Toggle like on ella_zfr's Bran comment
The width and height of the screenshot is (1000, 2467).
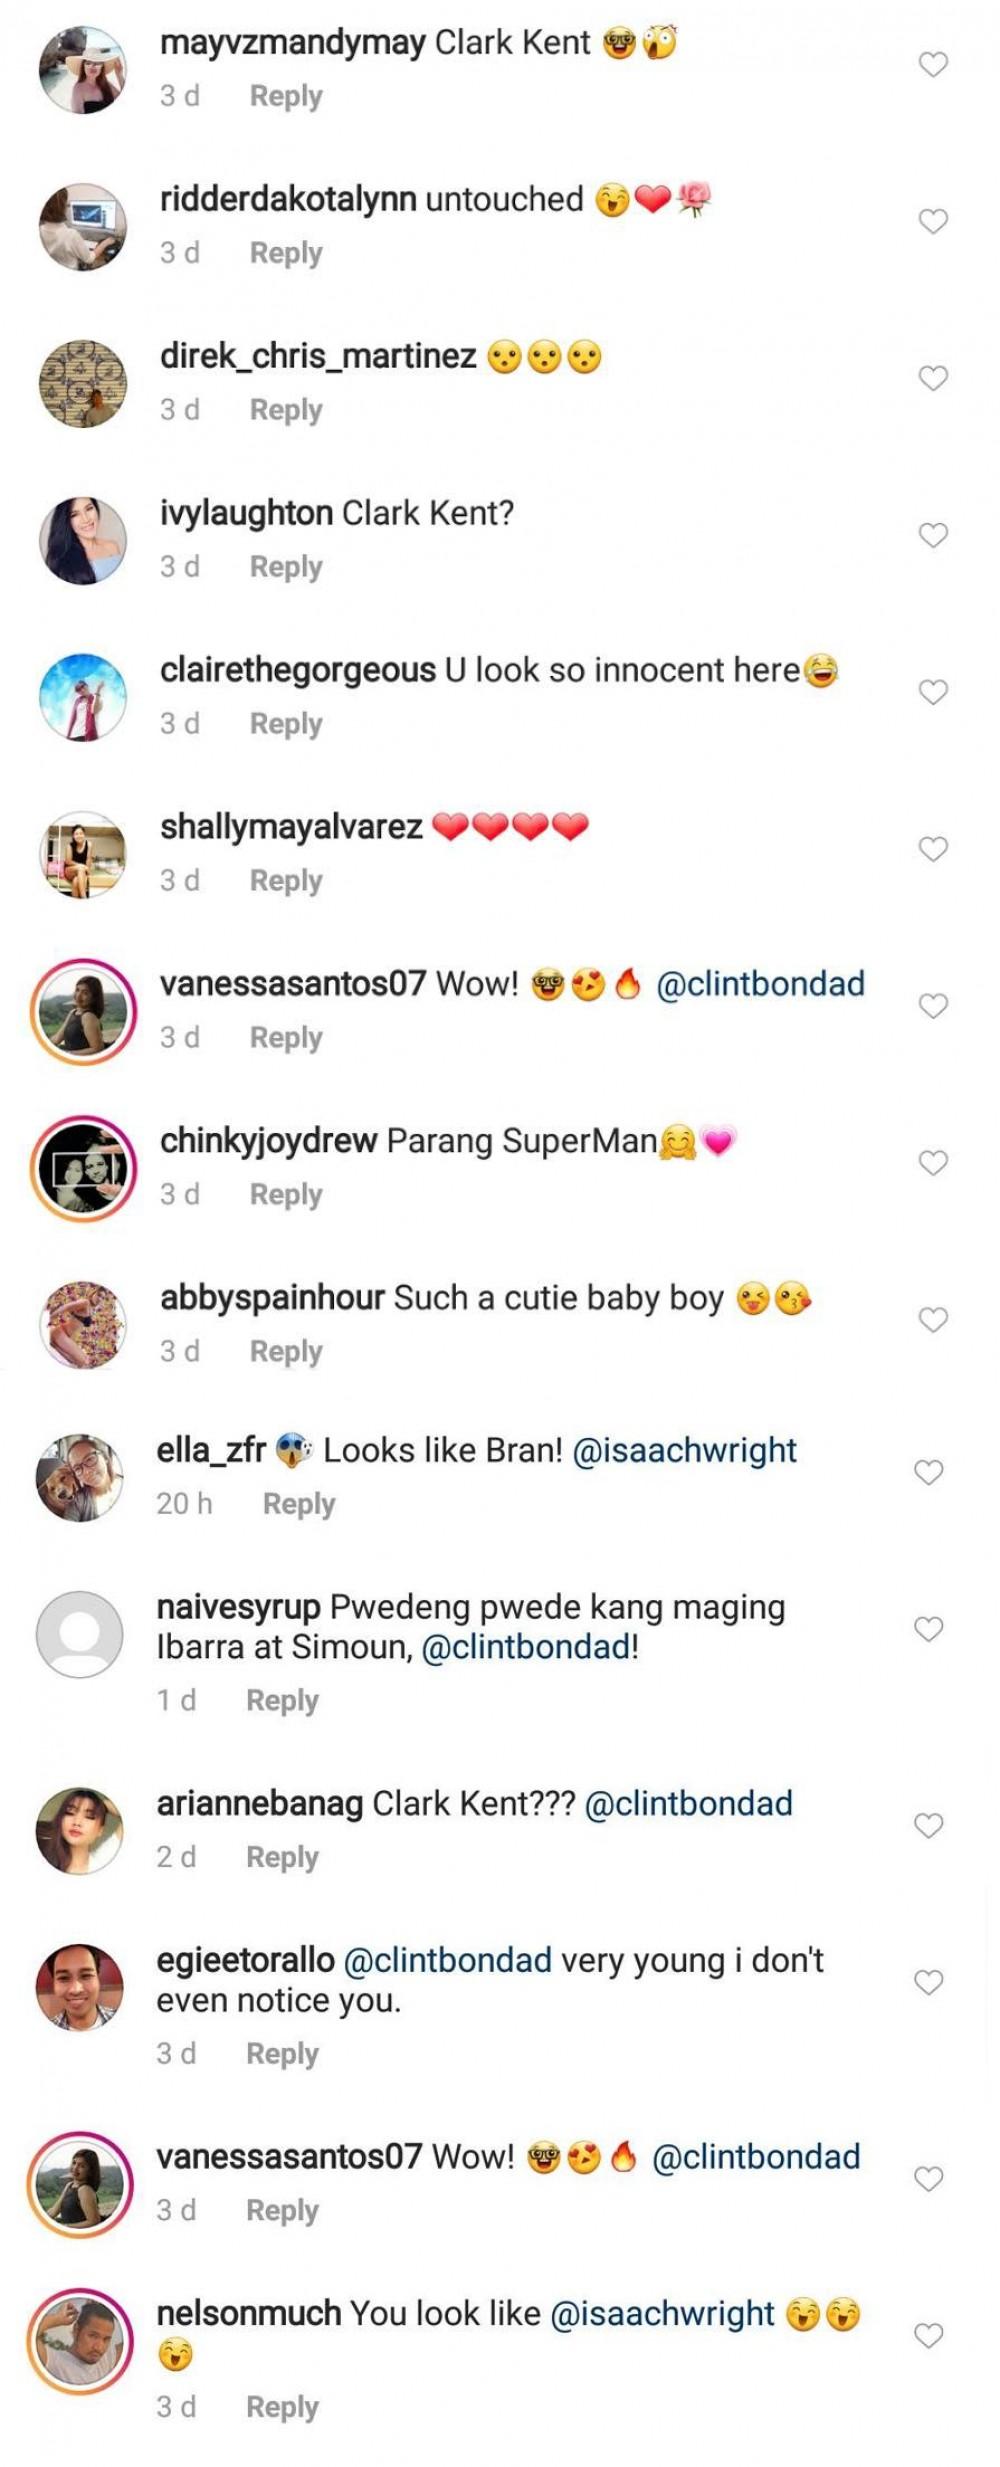[x=929, y=1472]
